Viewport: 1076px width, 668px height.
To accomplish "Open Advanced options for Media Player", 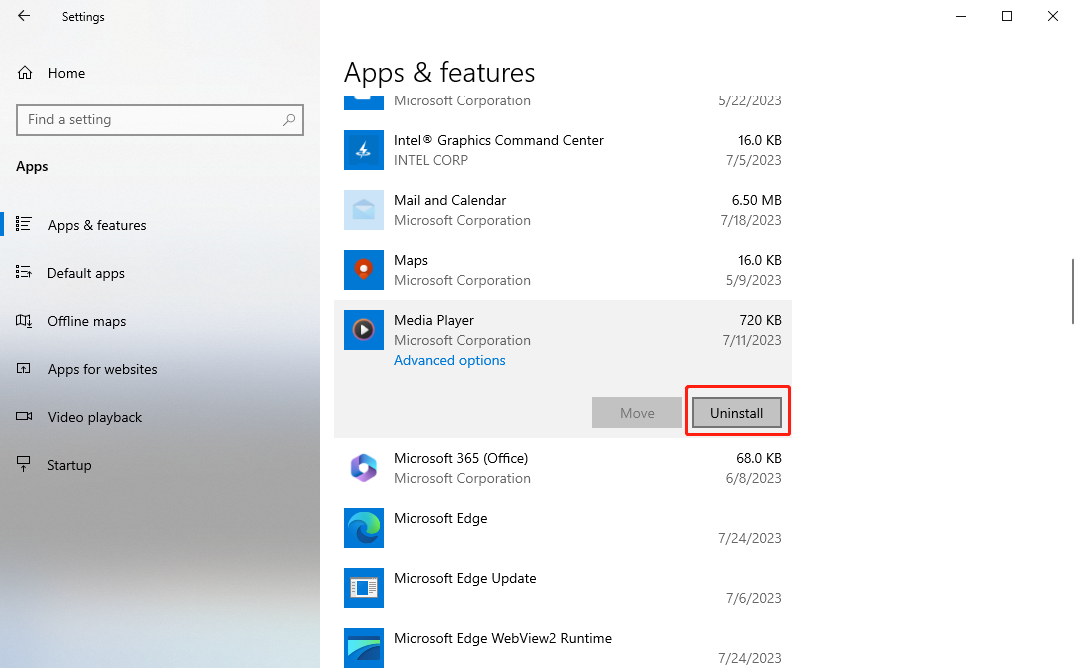I will click(449, 360).
